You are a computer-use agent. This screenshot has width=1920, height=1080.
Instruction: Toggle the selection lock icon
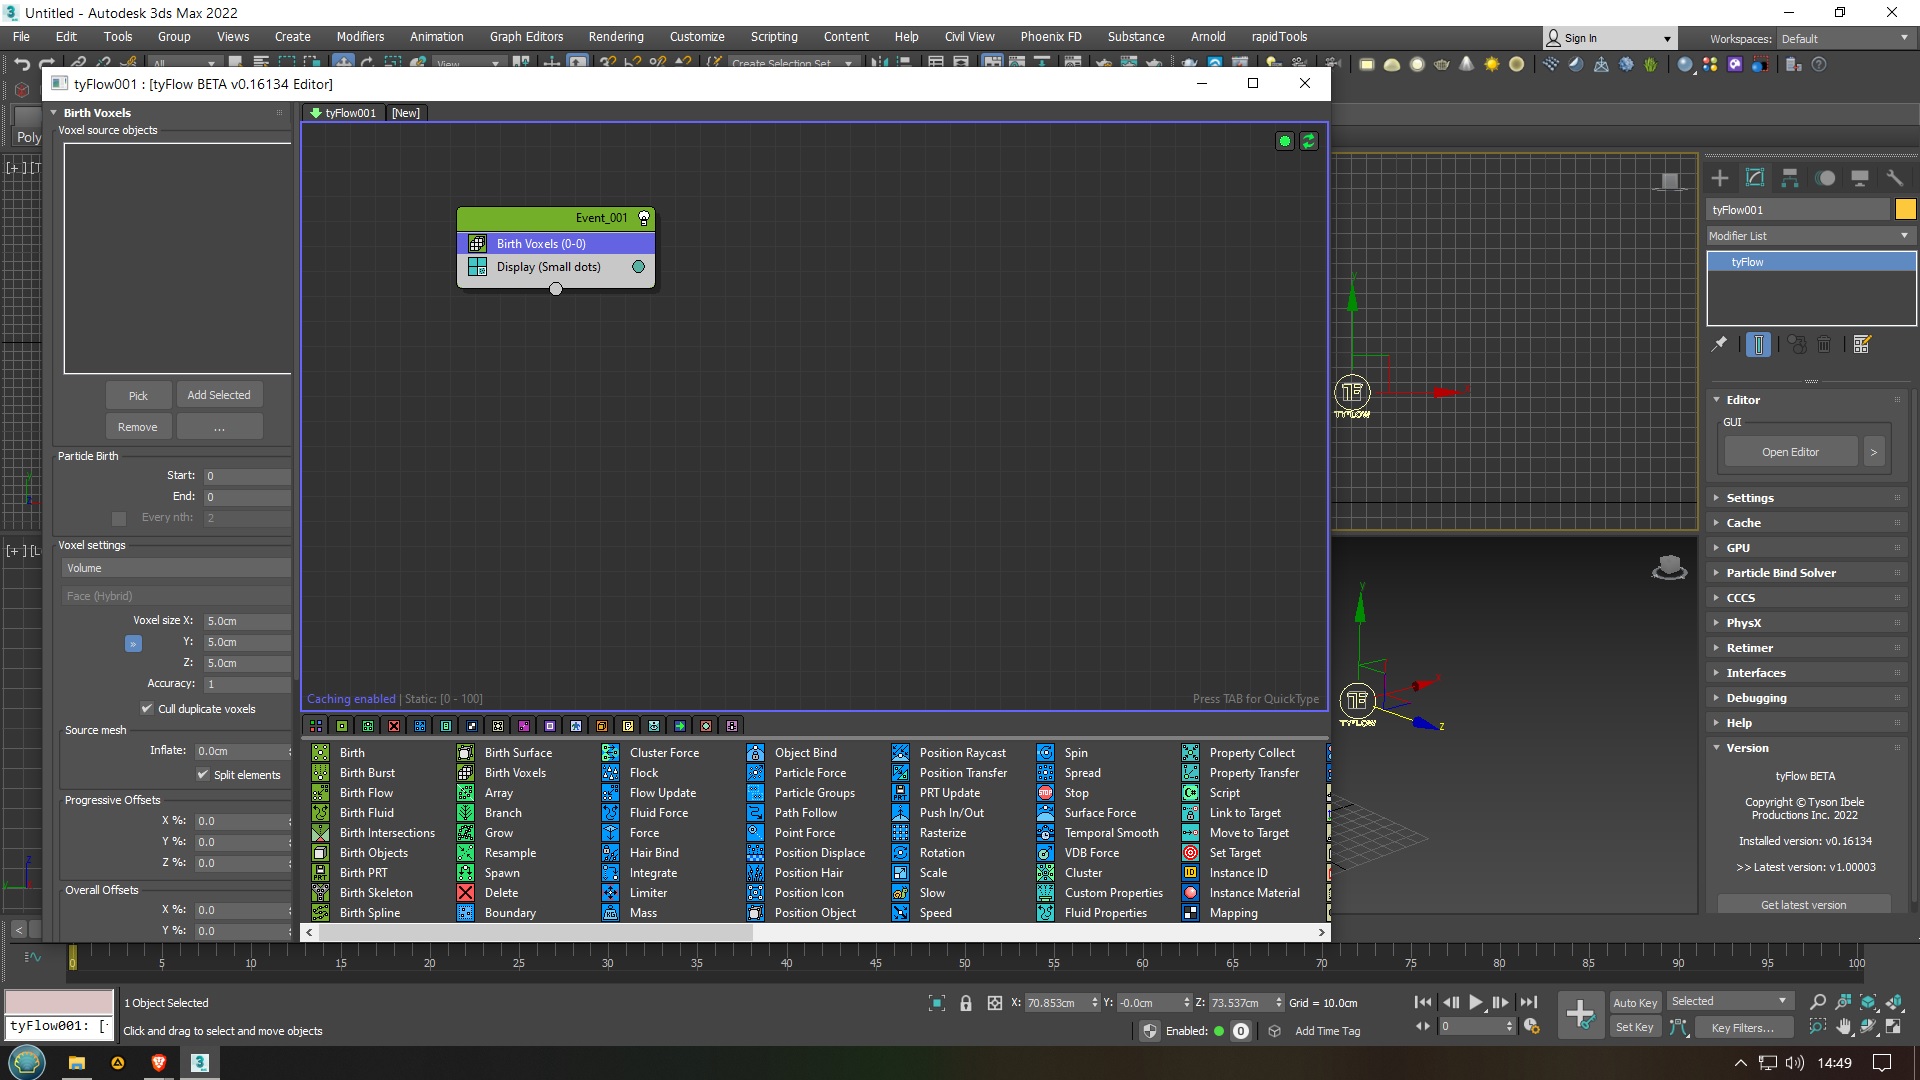tap(965, 1003)
